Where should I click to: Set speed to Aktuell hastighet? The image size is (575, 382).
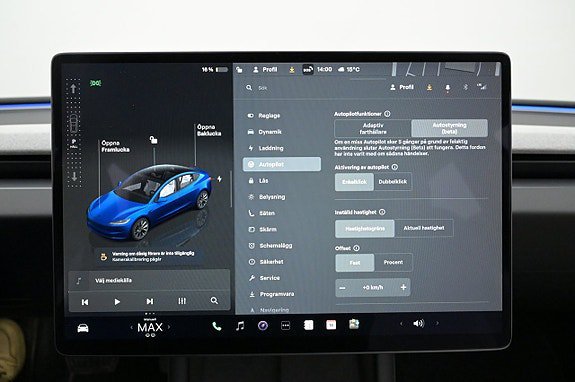[424, 228]
